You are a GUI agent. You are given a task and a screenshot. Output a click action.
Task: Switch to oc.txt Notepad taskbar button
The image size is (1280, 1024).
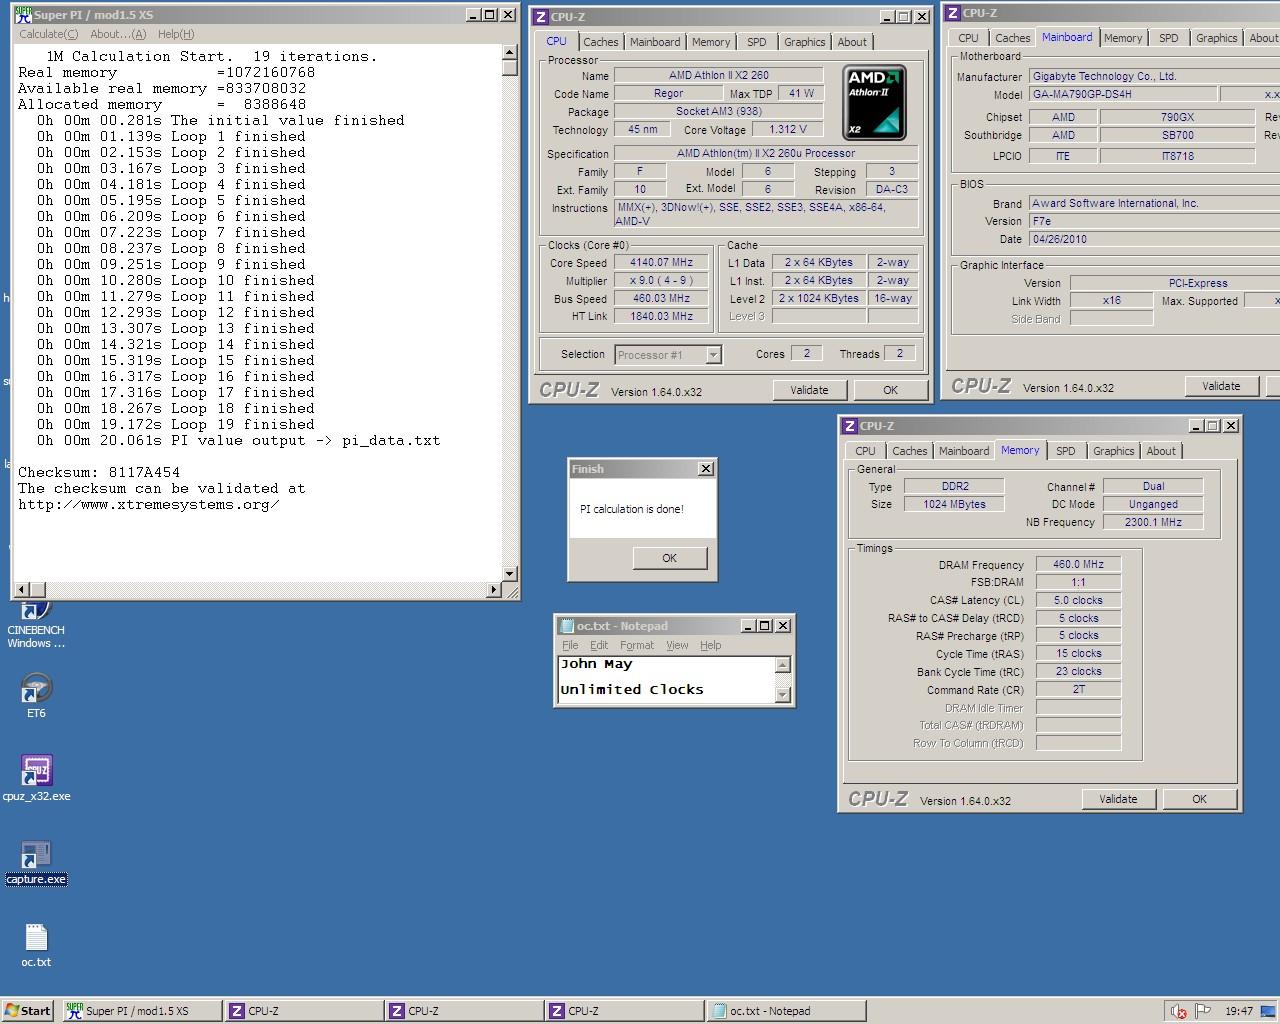[x=786, y=1011]
